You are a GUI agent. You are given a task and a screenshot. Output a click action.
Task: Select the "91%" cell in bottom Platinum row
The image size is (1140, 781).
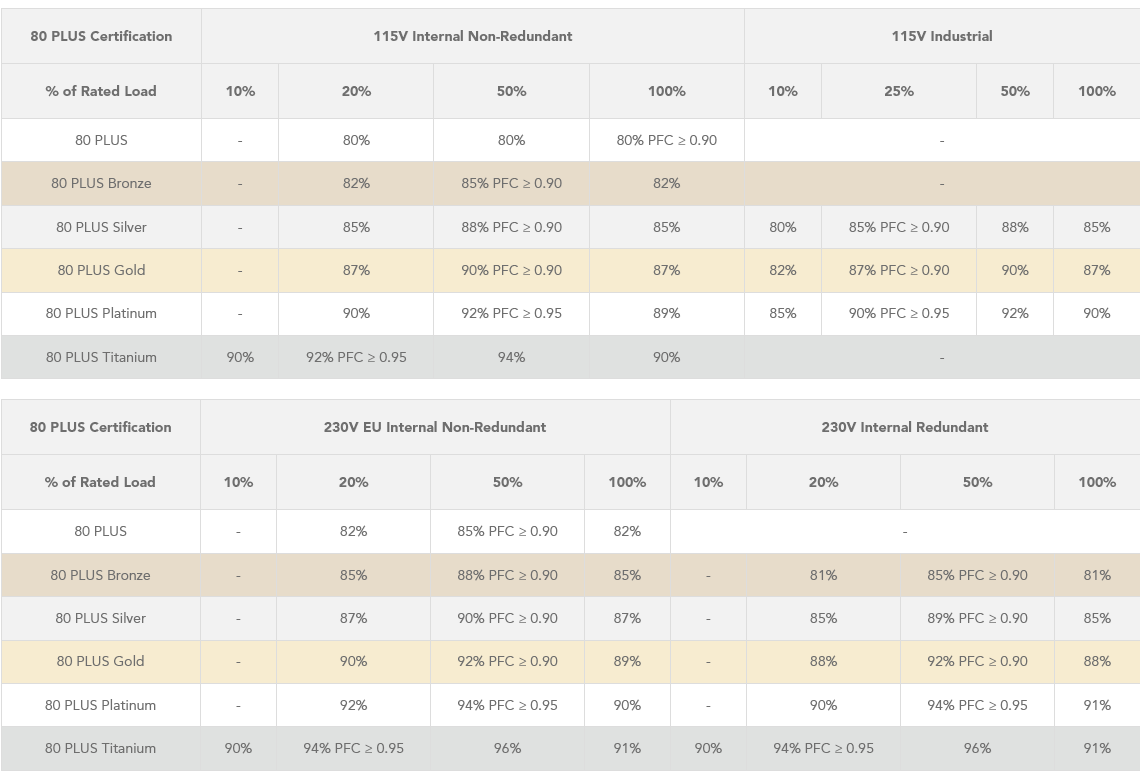pyautogui.click(x=1096, y=705)
